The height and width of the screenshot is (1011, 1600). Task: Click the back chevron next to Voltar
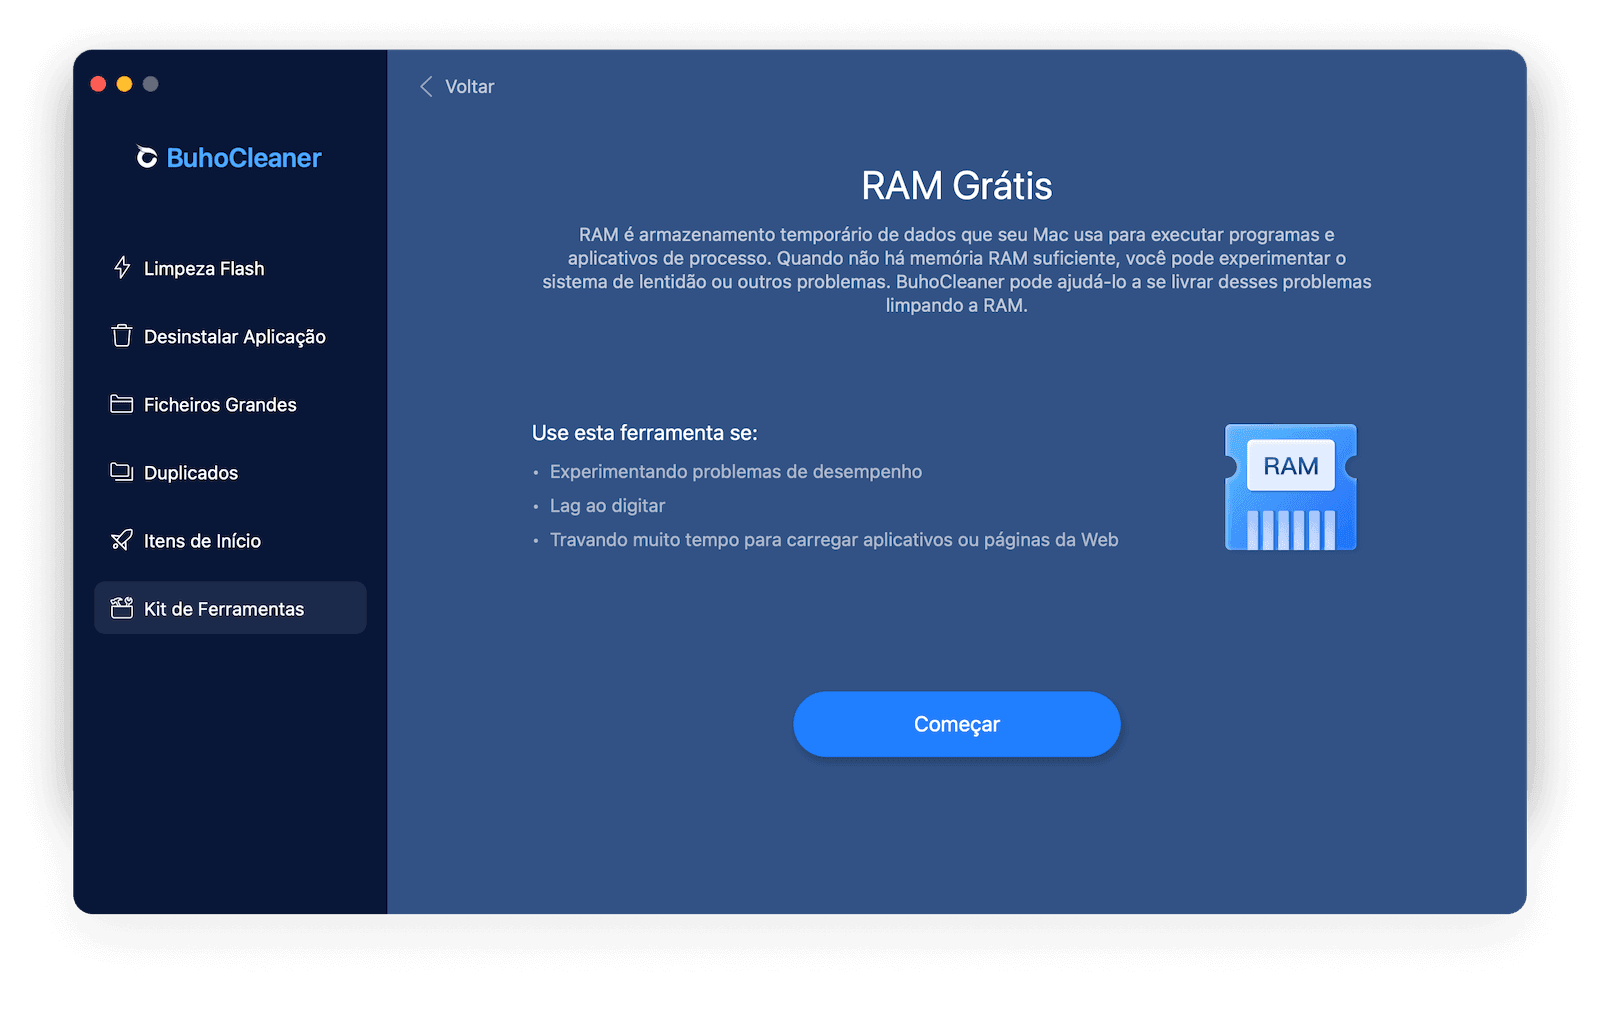425,87
